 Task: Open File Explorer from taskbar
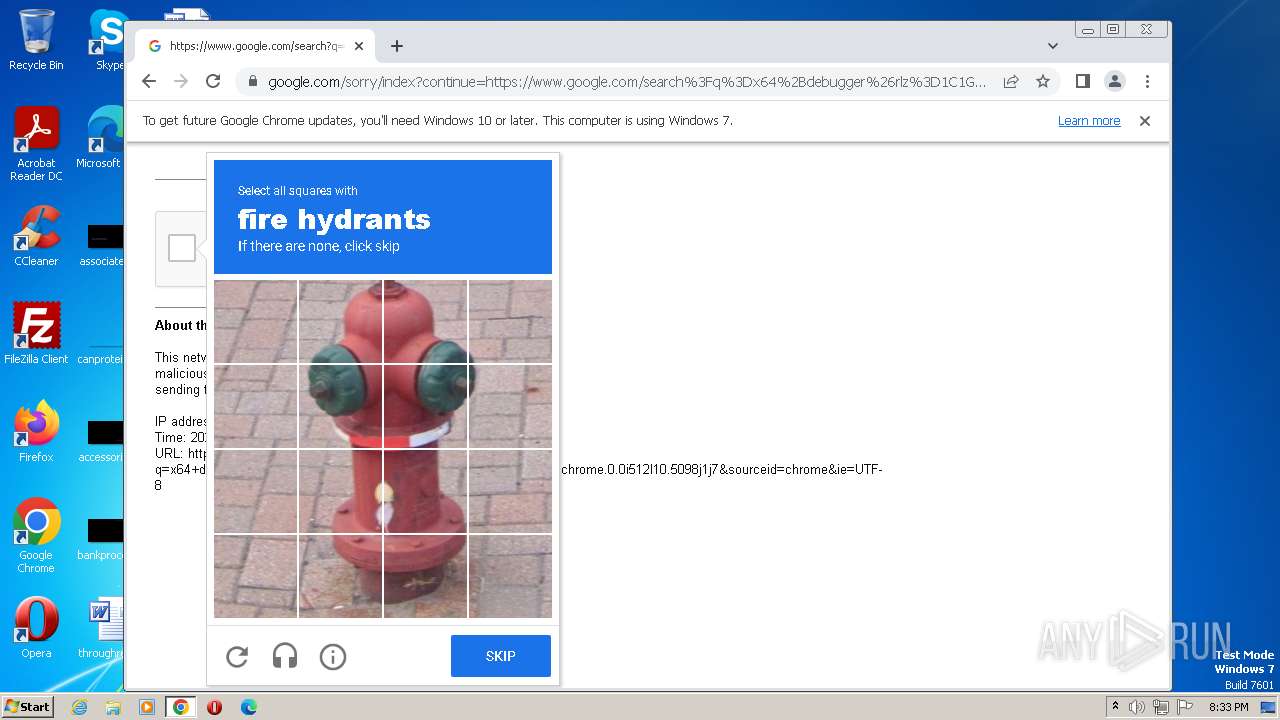[x=113, y=707]
